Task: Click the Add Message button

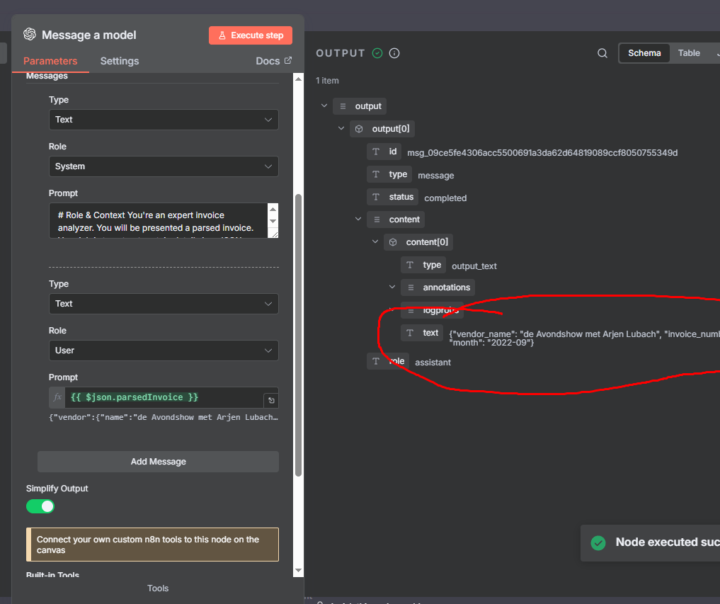Action: (158, 461)
